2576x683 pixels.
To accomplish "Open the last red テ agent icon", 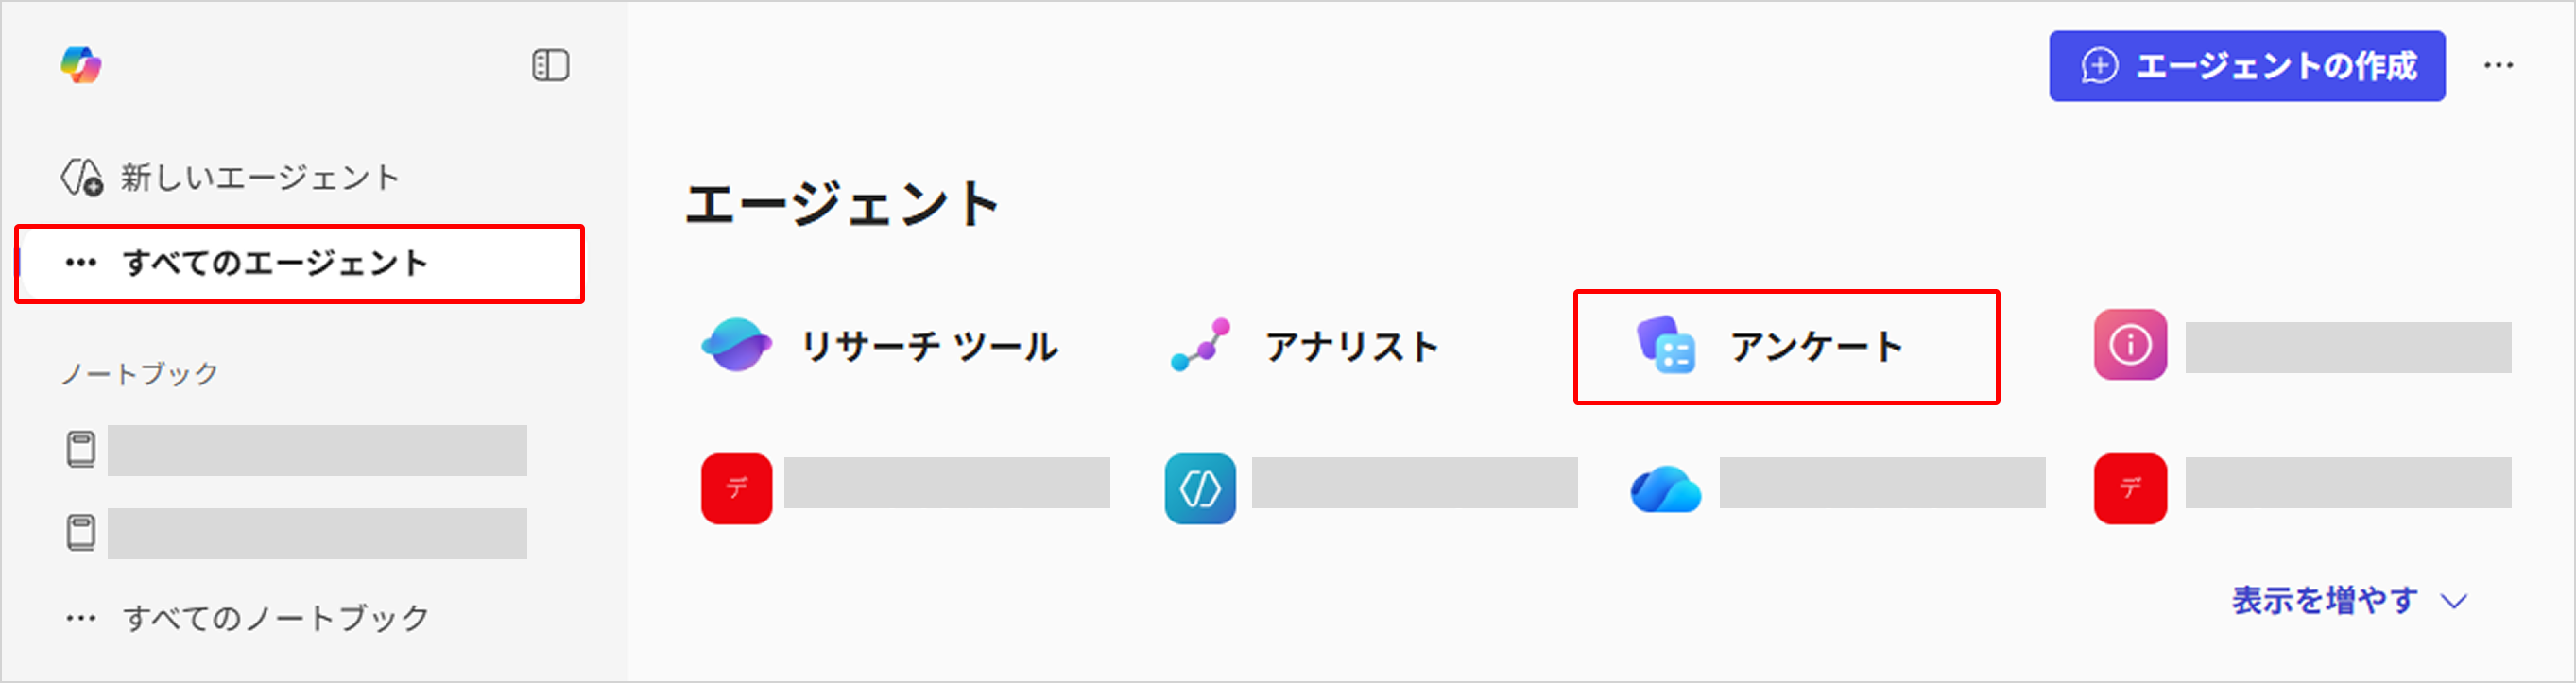I will click(x=2130, y=488).
